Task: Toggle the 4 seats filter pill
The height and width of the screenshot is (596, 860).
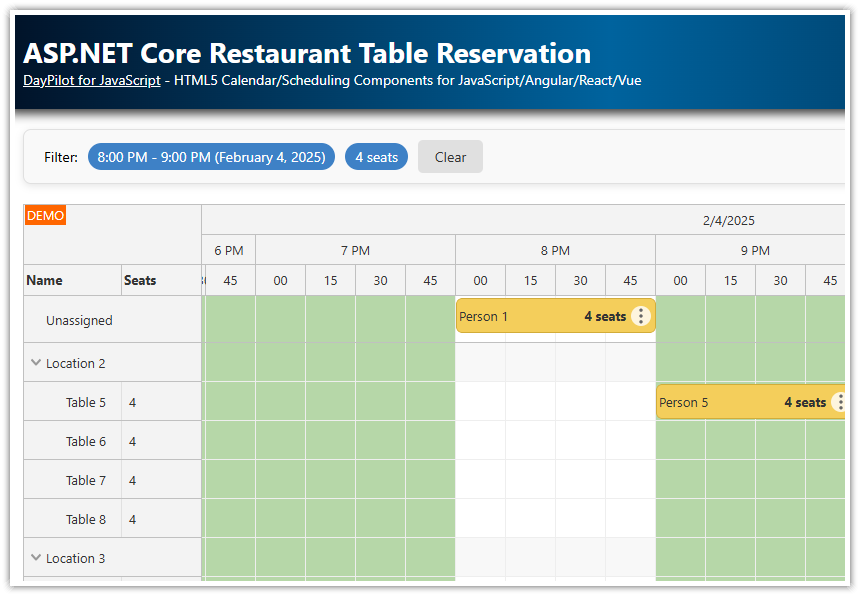Action: pos(376,156)
